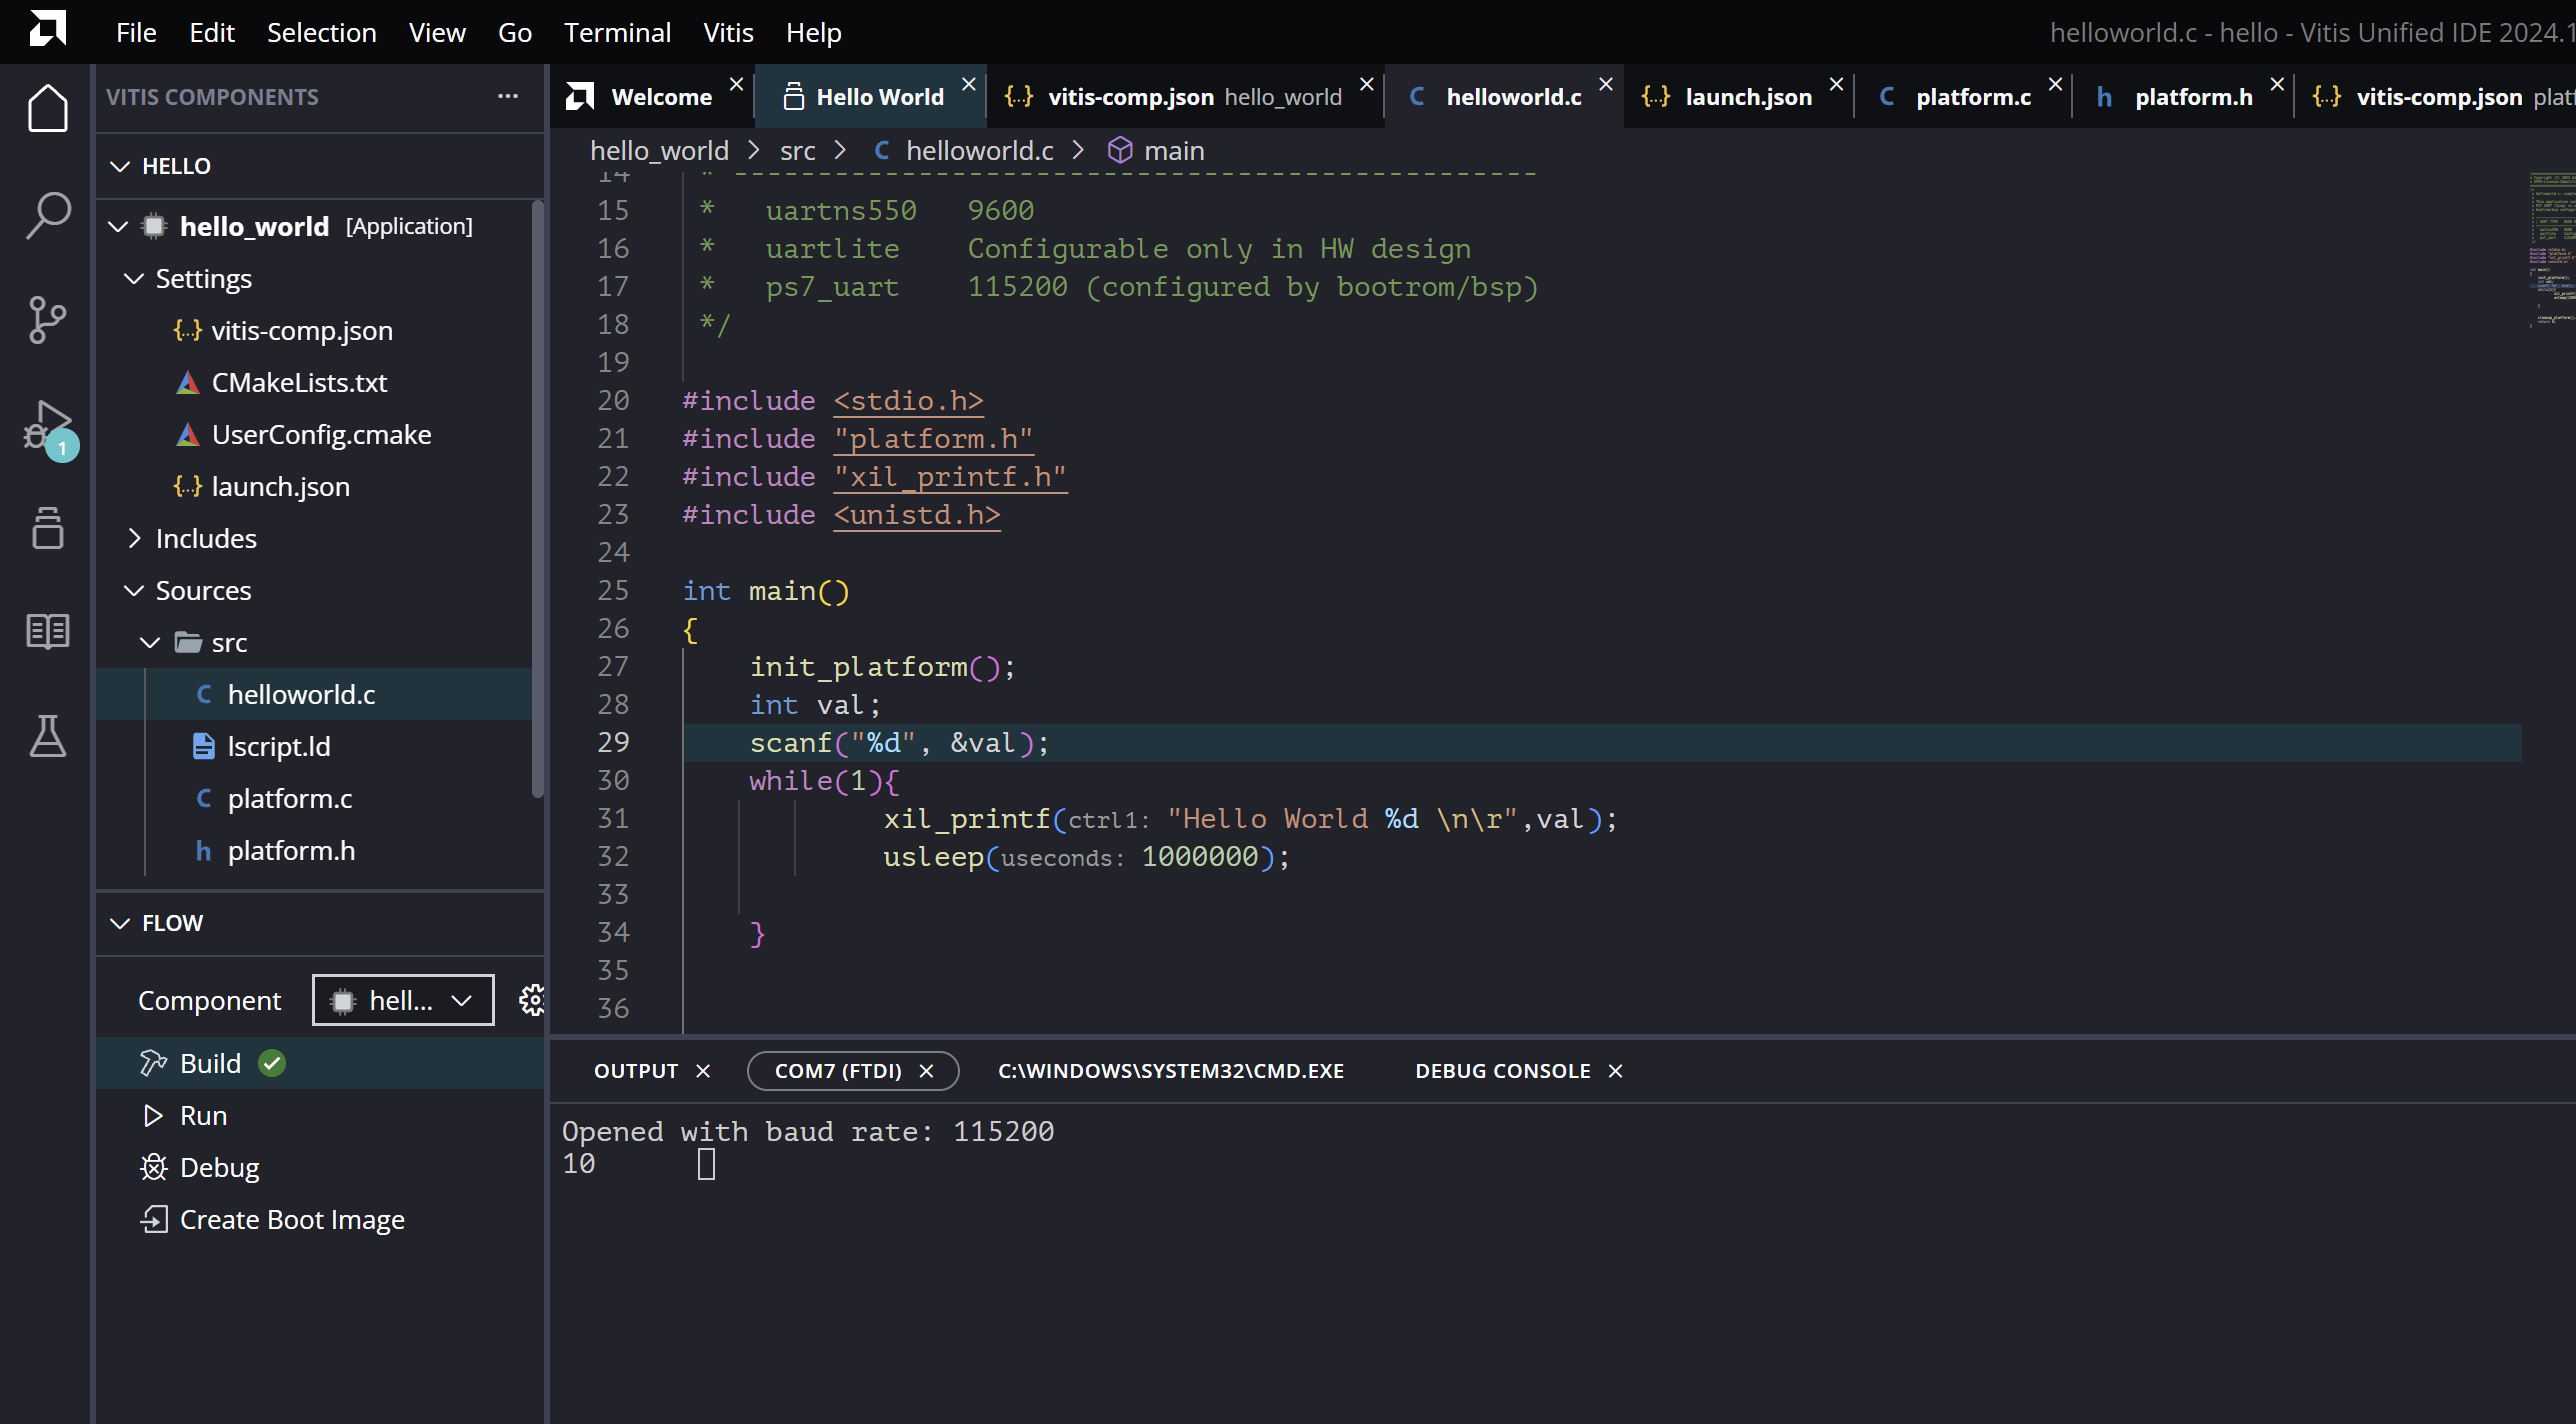Open the Search view in activity bar
Screen dimensions: 2576x1424
(x=47, y=214)
